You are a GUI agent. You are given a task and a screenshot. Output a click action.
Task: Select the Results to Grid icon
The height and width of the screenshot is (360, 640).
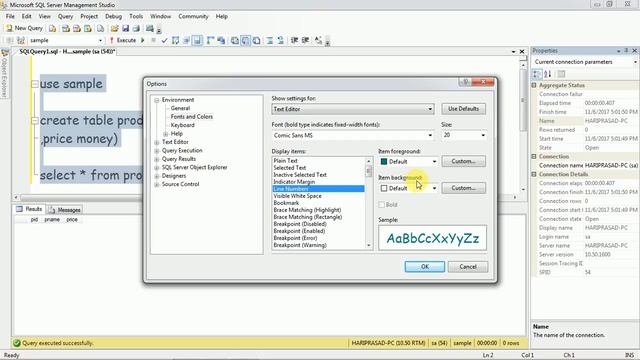(245, 40)
